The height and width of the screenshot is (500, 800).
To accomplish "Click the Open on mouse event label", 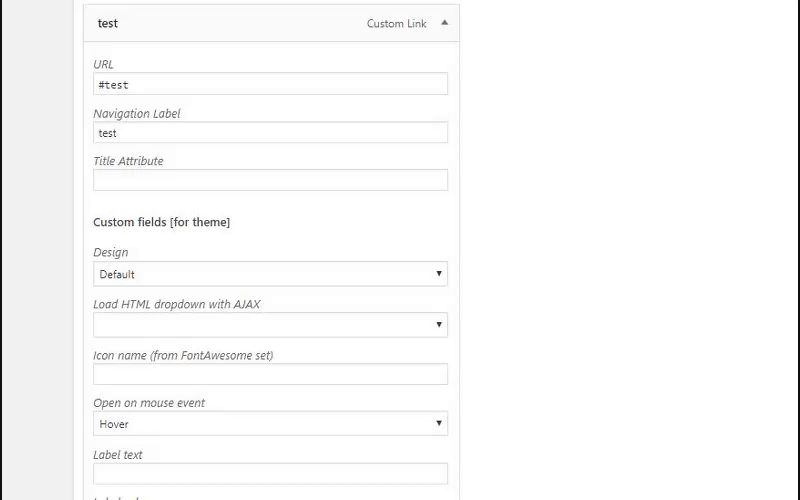I will [x=149, y=403].
